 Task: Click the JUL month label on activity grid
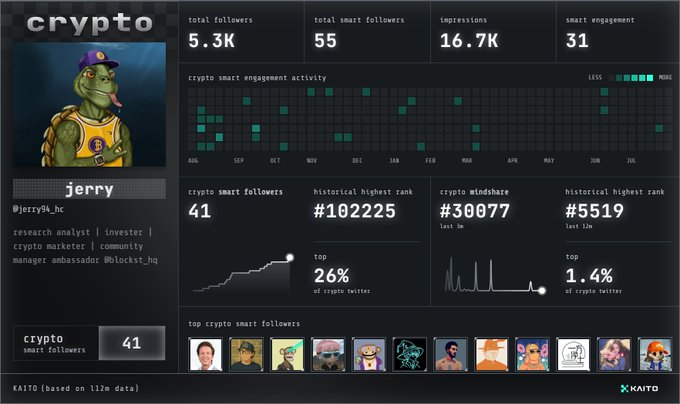631,160
